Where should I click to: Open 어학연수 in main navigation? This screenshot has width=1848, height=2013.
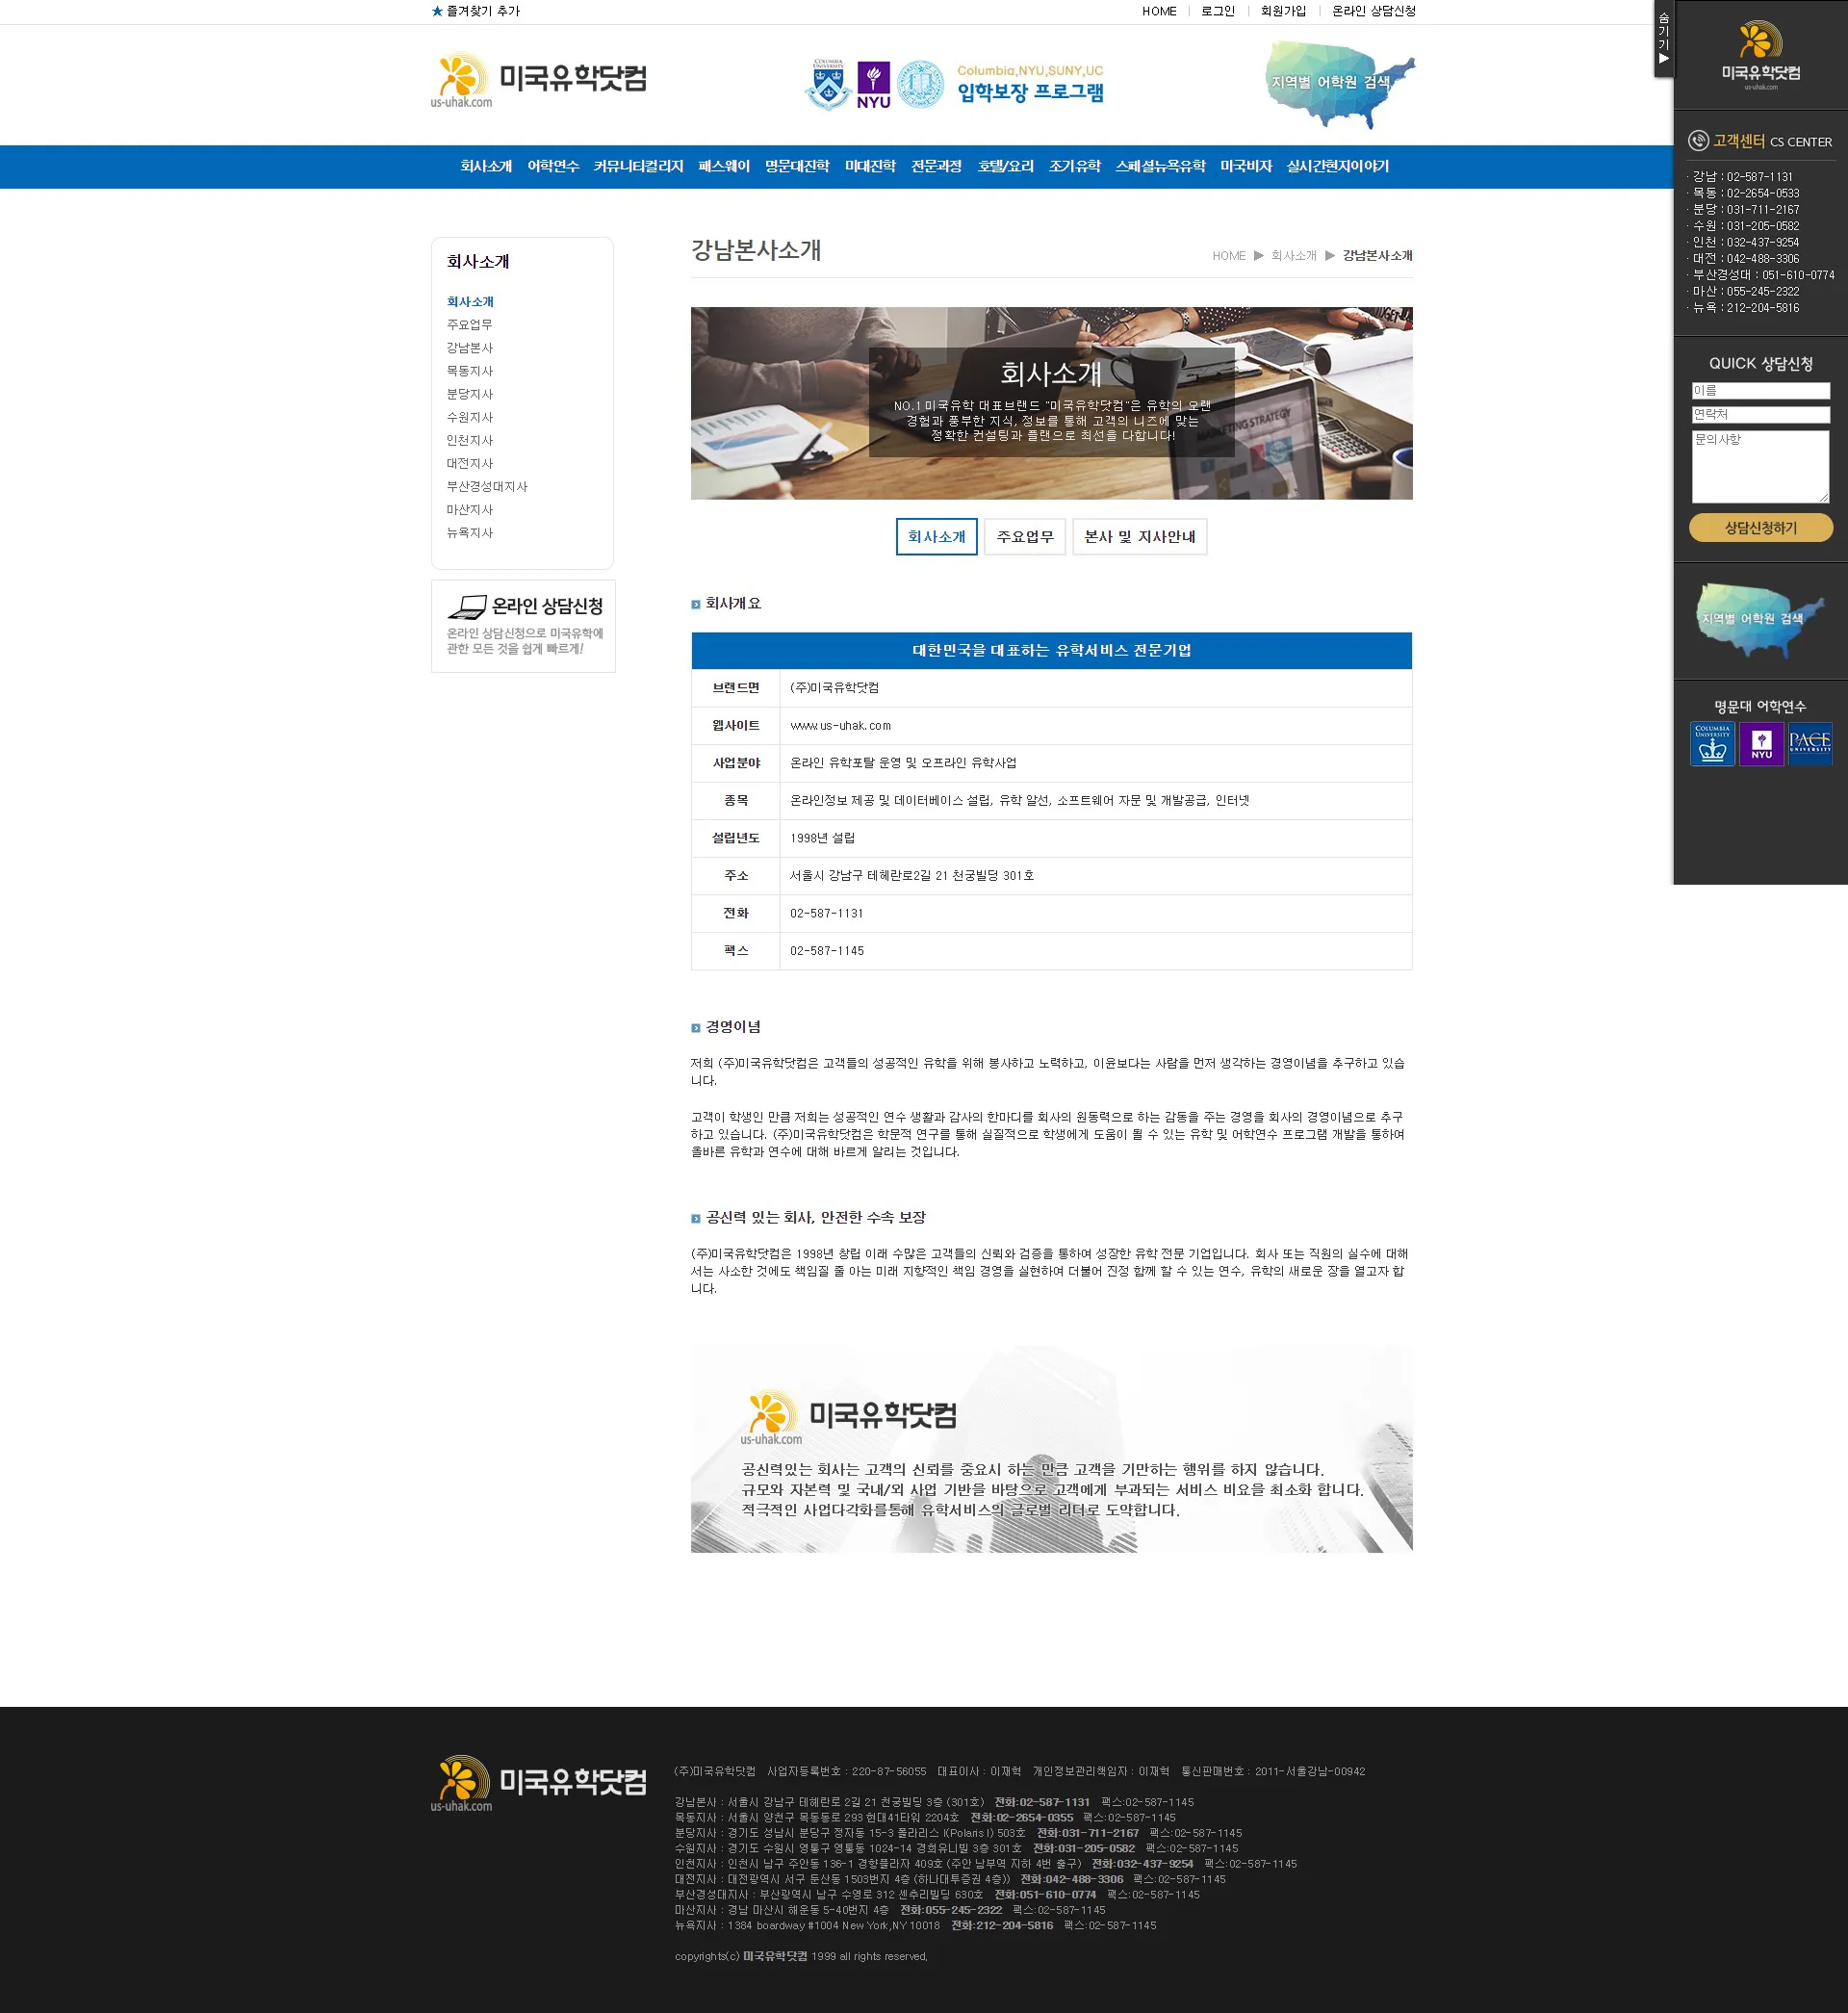tap(553, 167)
